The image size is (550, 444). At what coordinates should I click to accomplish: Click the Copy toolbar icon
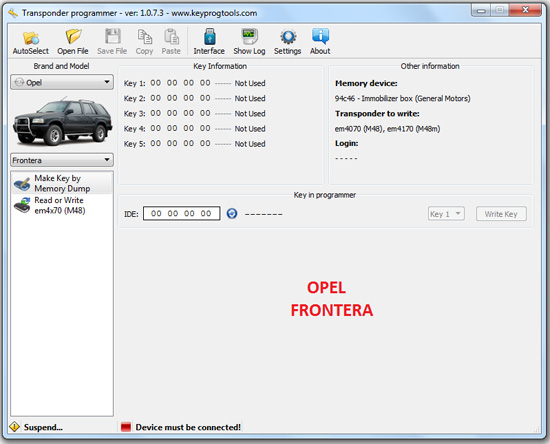click(x=144, y=42)
